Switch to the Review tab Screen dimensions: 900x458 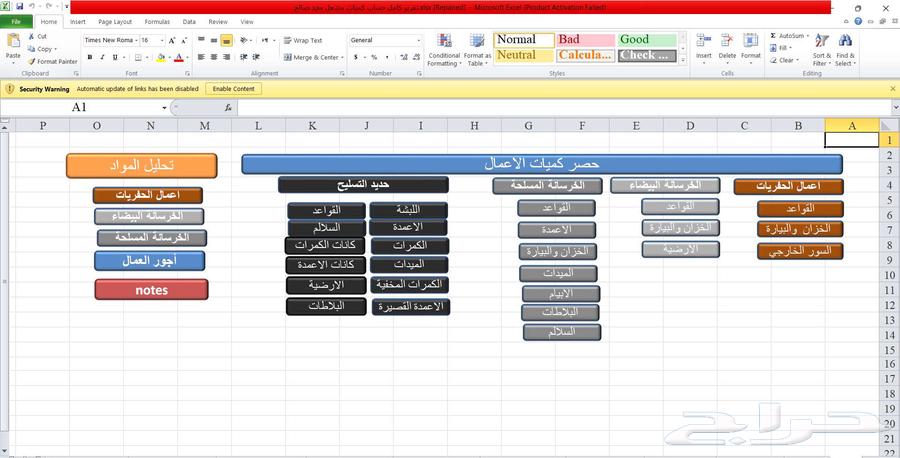(x=218, y=22)
